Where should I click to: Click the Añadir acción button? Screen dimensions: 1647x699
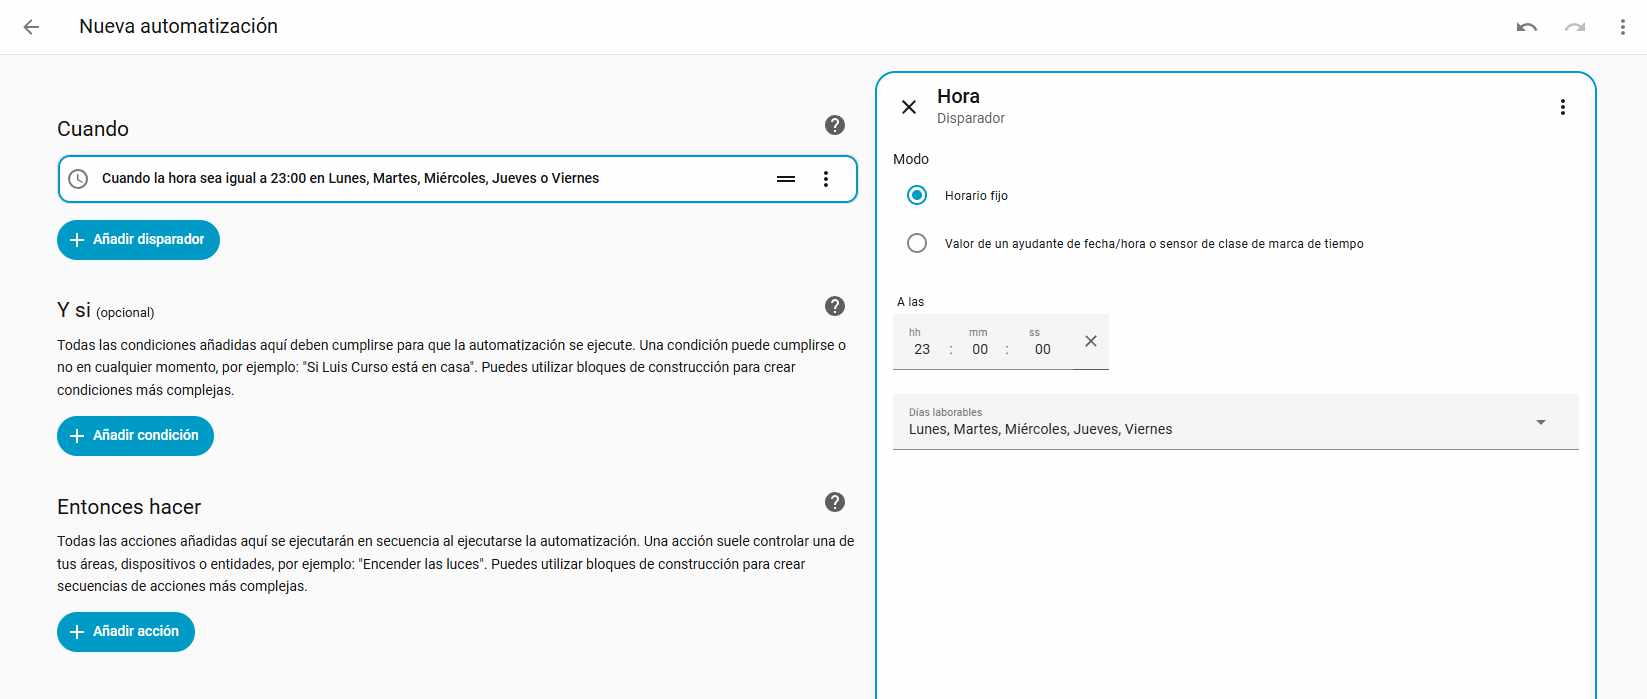(126, 632)
